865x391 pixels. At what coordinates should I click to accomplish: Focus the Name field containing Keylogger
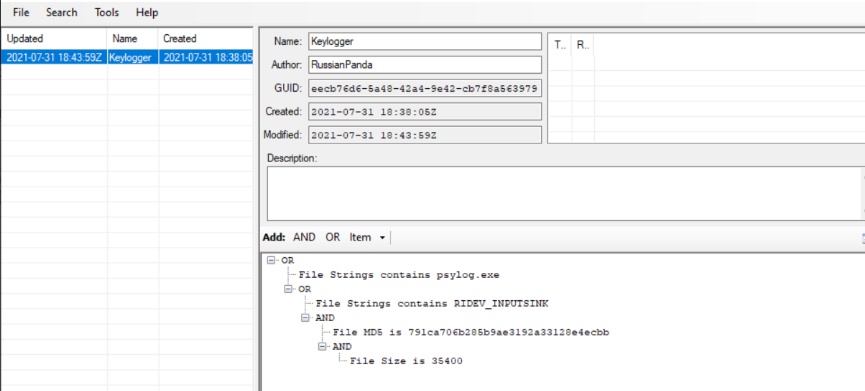pos(424,41)
